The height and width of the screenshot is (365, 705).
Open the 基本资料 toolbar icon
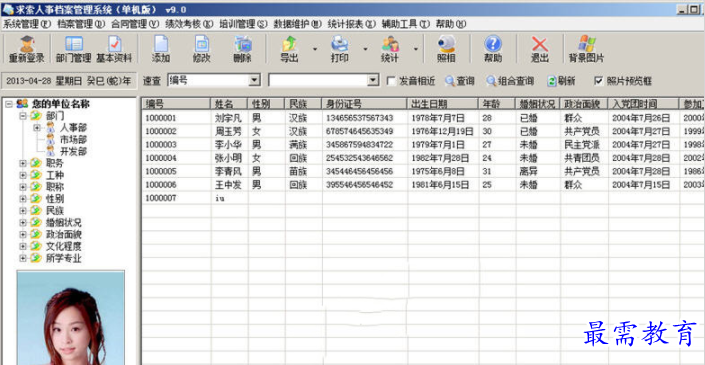[114, 49]
